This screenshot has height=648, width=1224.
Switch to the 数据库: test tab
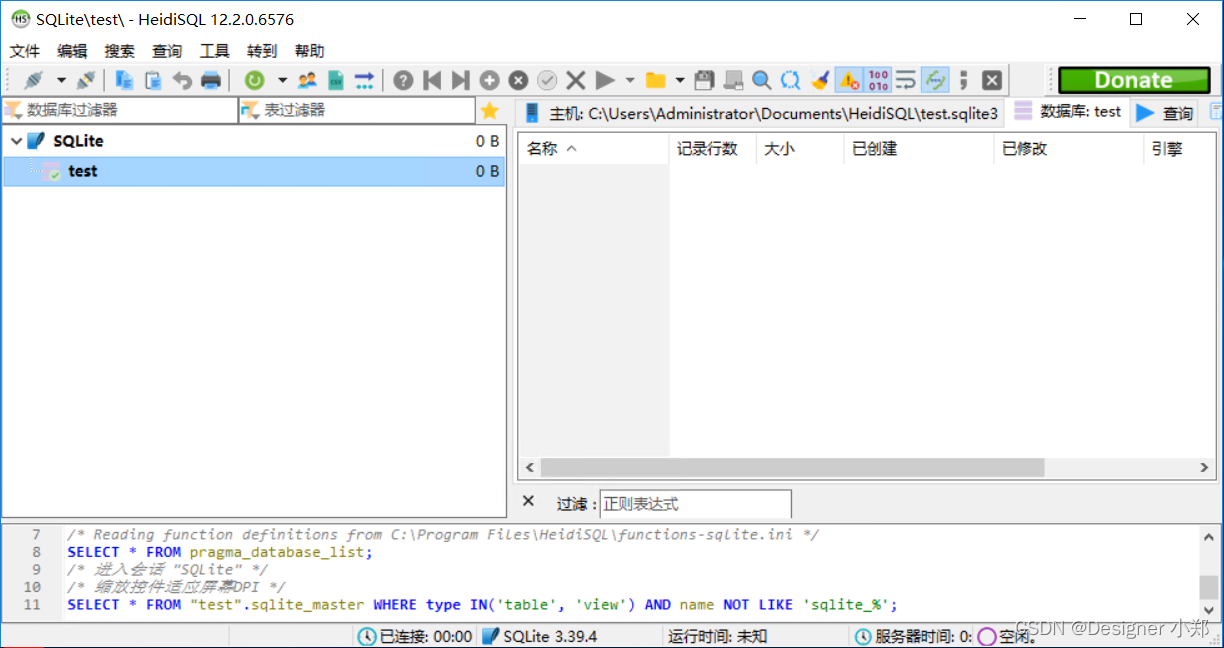pyautogui.click(x=1068, y=112)
